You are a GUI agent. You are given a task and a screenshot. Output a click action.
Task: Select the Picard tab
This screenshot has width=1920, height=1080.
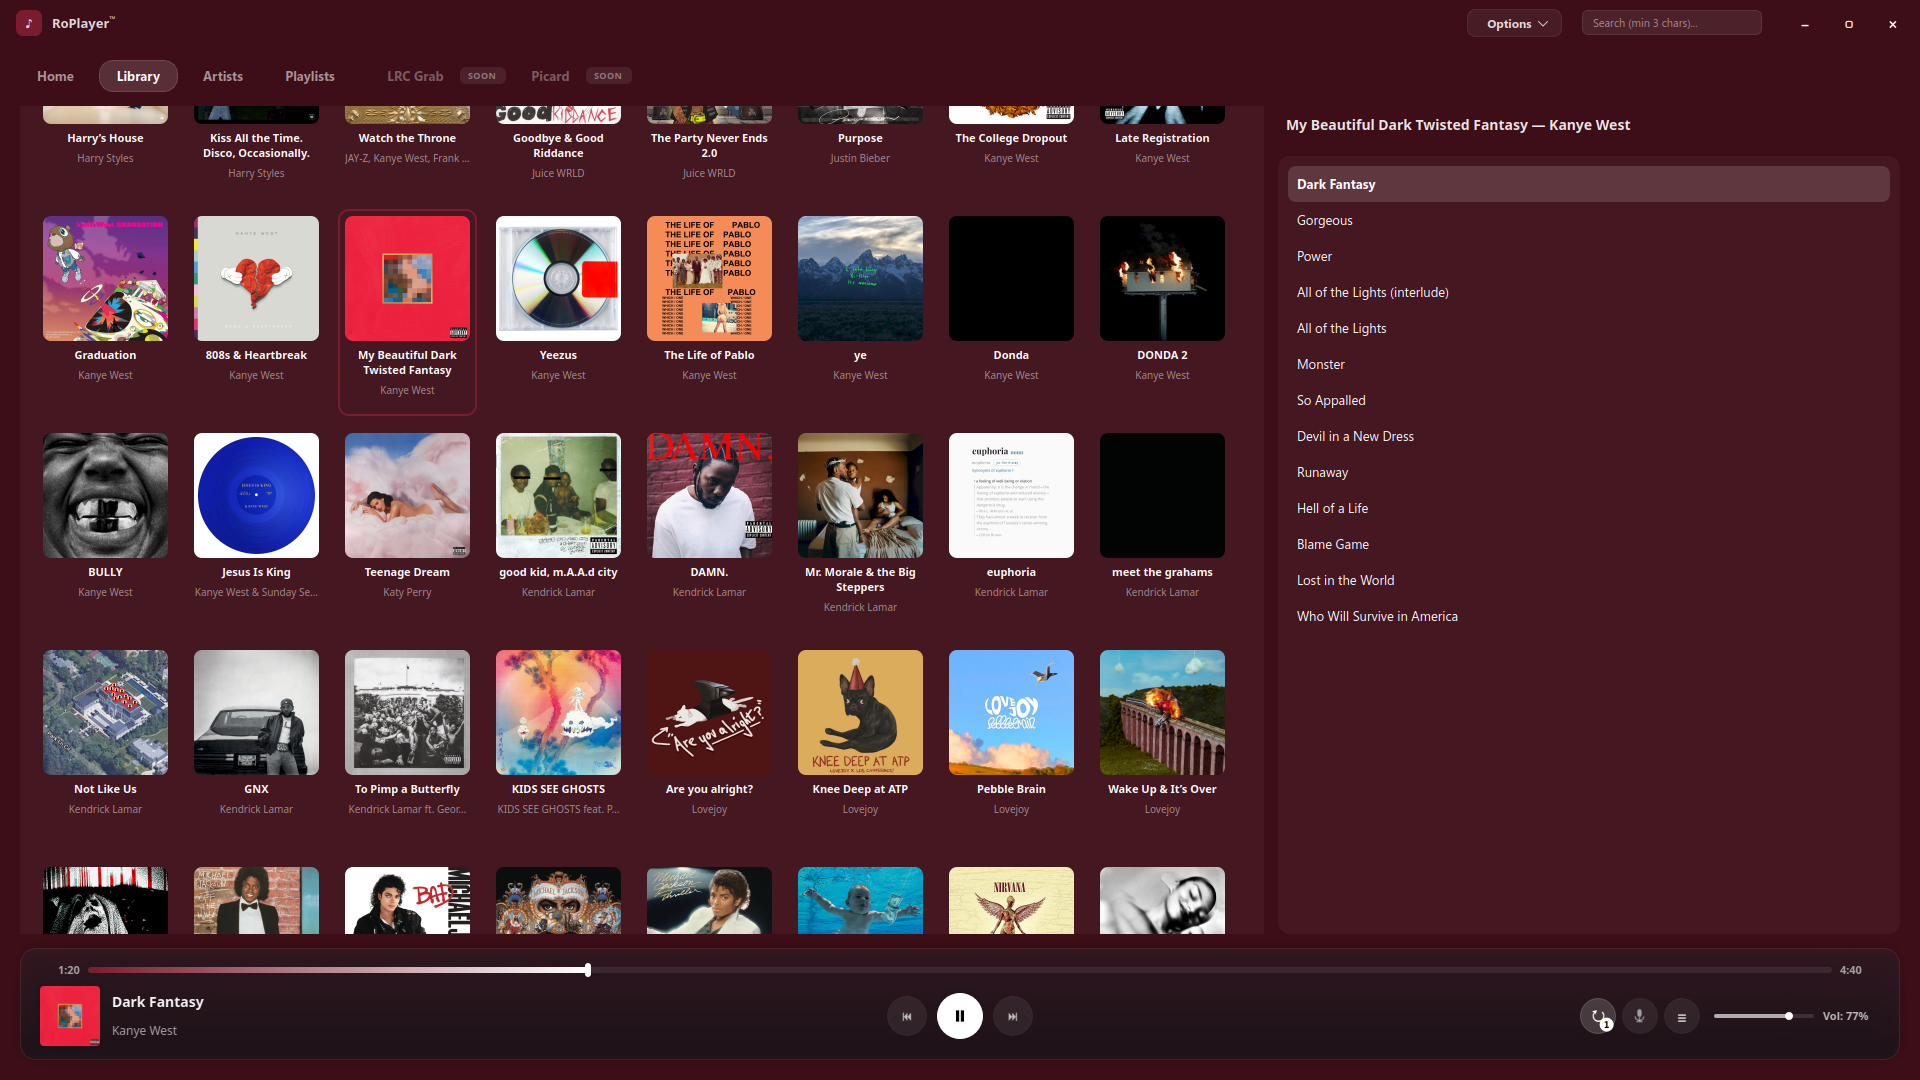point(550,76)
